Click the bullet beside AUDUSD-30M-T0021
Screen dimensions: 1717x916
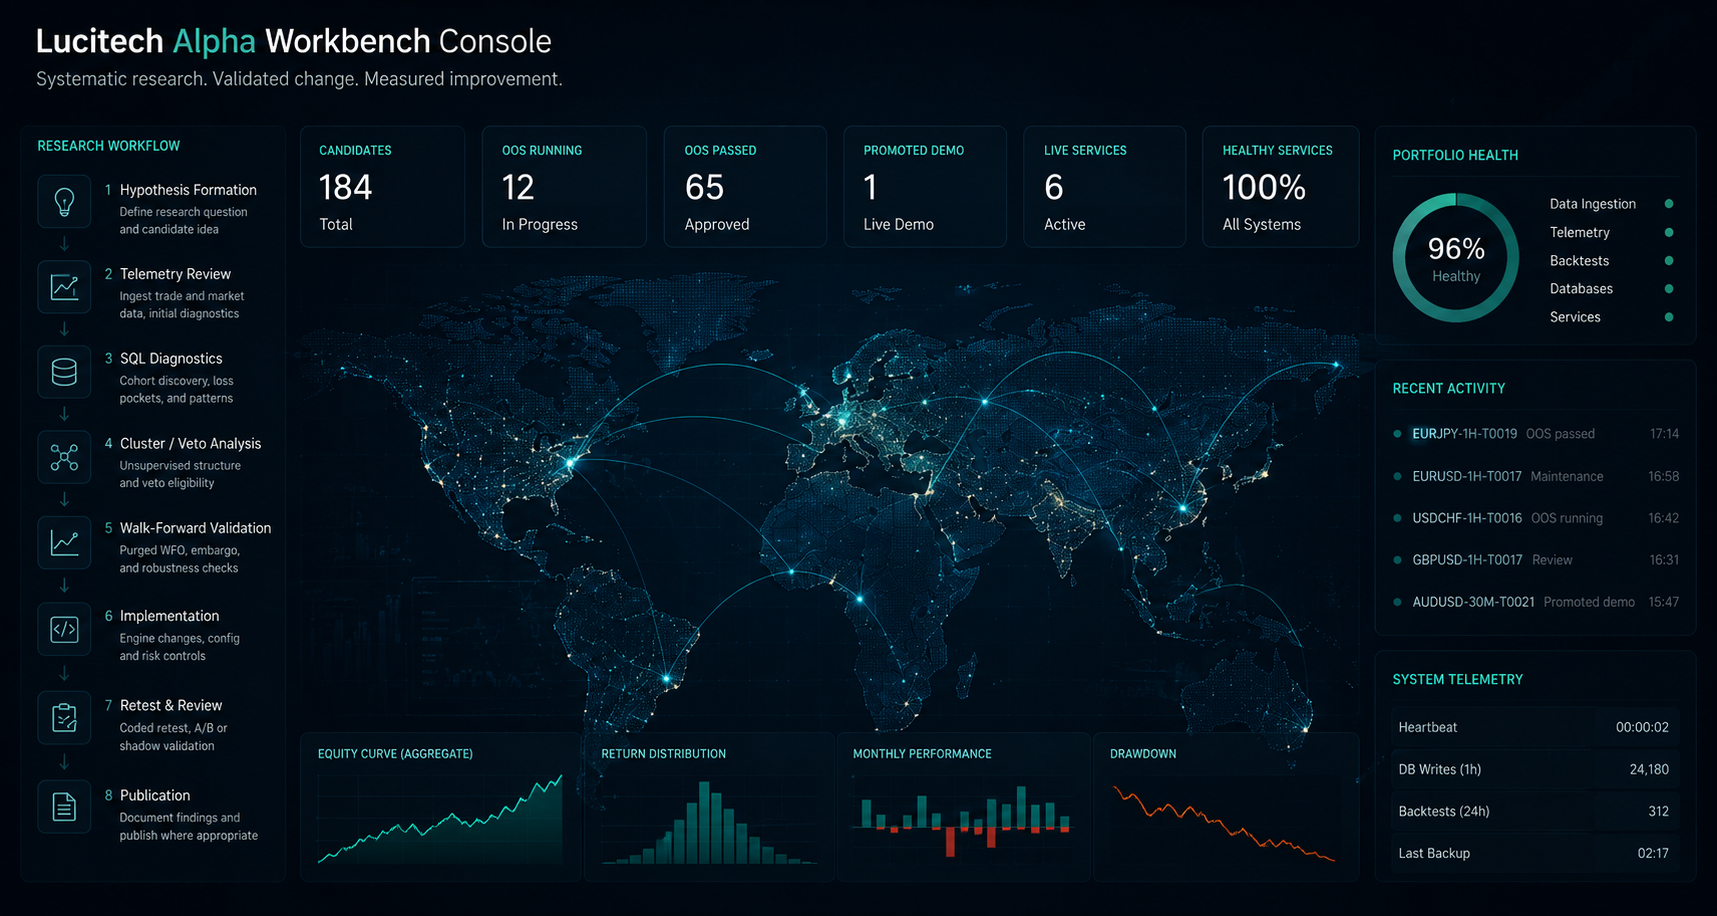[1397, 602]
